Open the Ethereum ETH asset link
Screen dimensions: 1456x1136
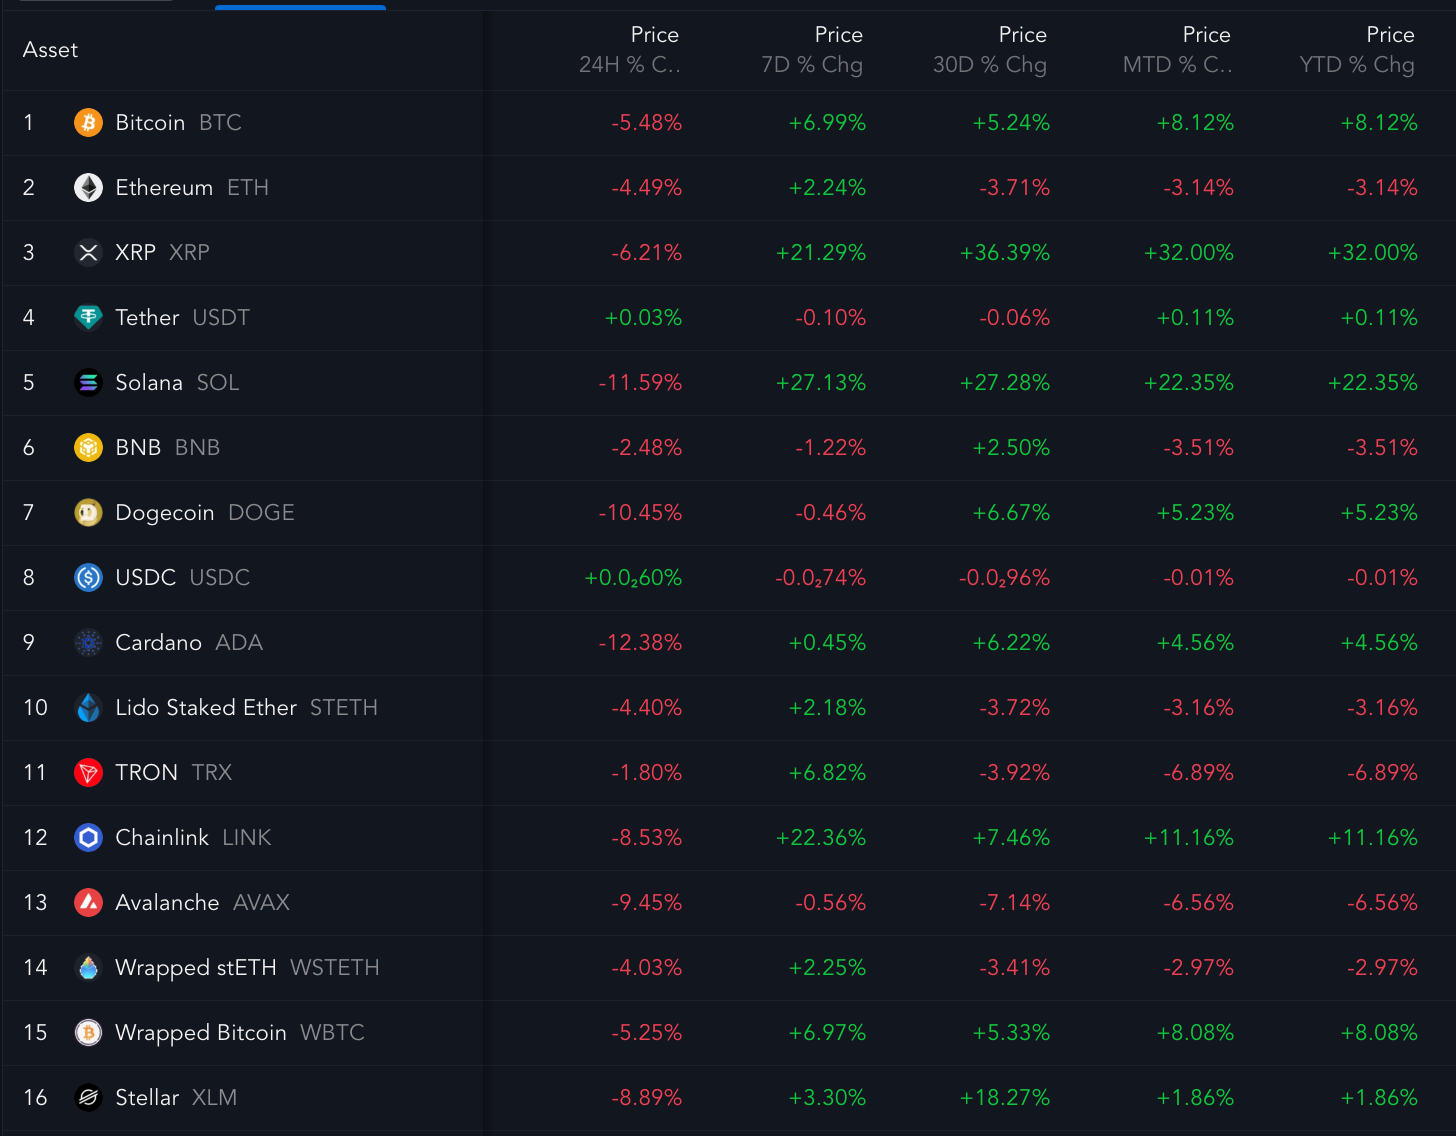(192, 188)
